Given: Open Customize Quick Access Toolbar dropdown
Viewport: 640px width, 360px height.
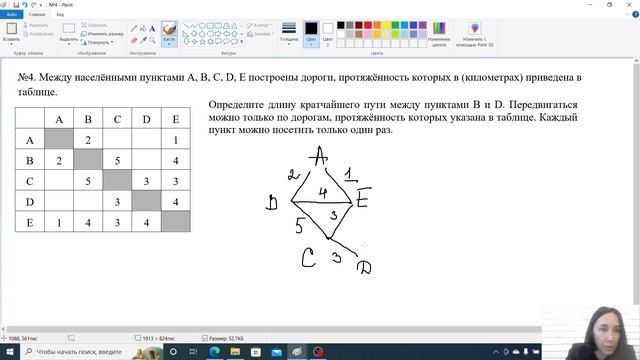Looking at the screenshot, I should coord(41,5).
